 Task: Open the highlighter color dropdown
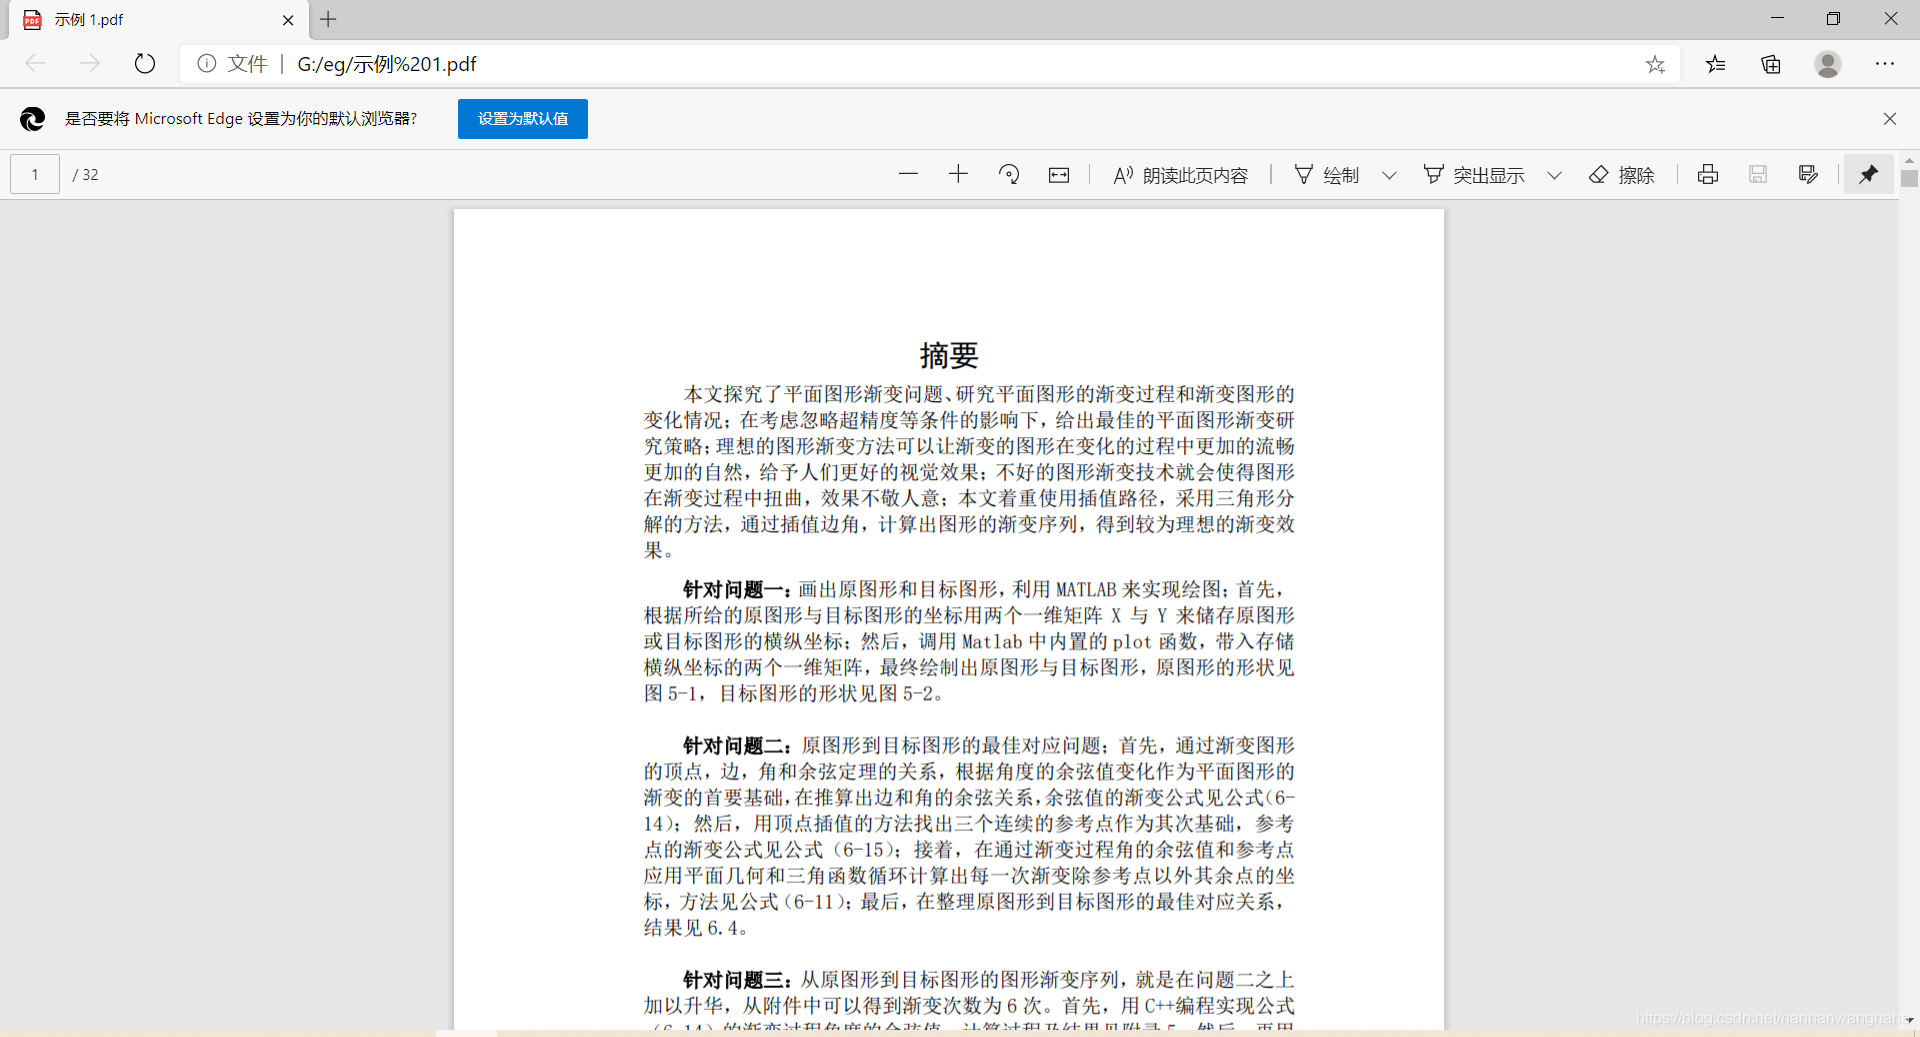(x=1554, y=175)
